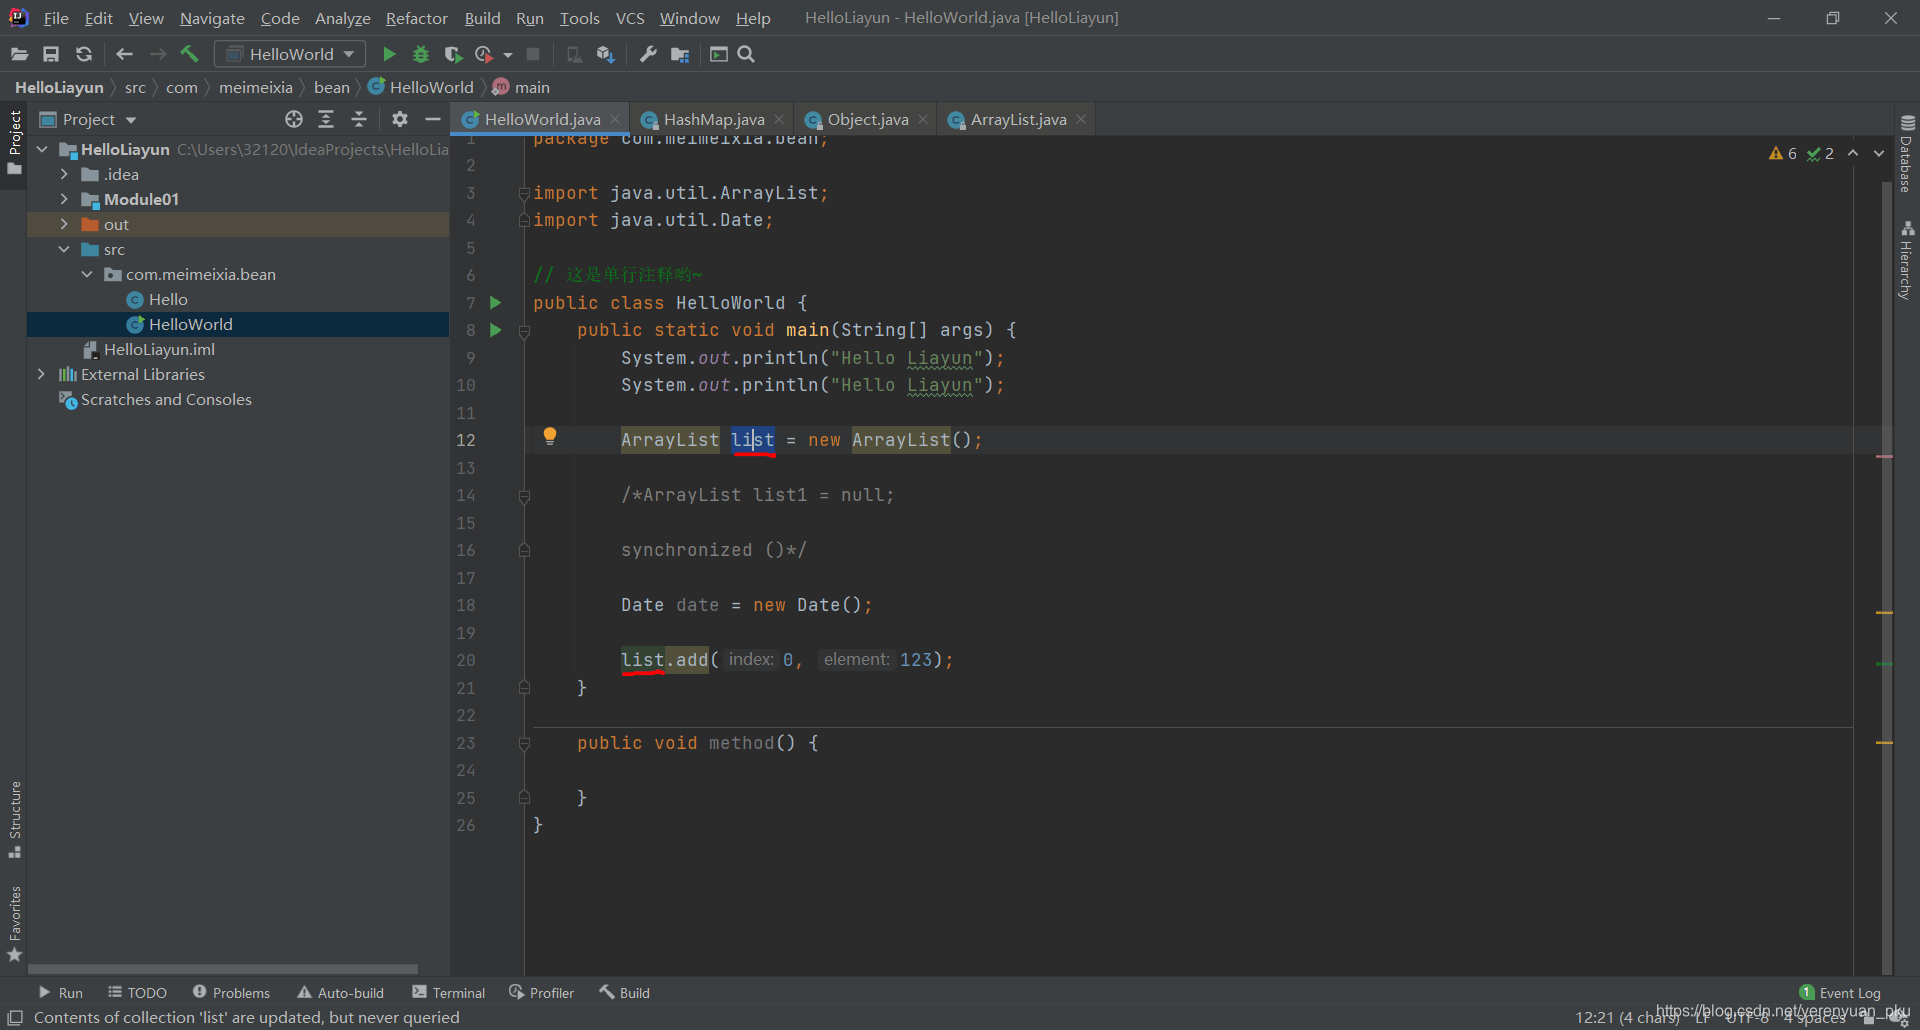
Task: Go to next highlighted error arrow
Action: coord(1879,153)
